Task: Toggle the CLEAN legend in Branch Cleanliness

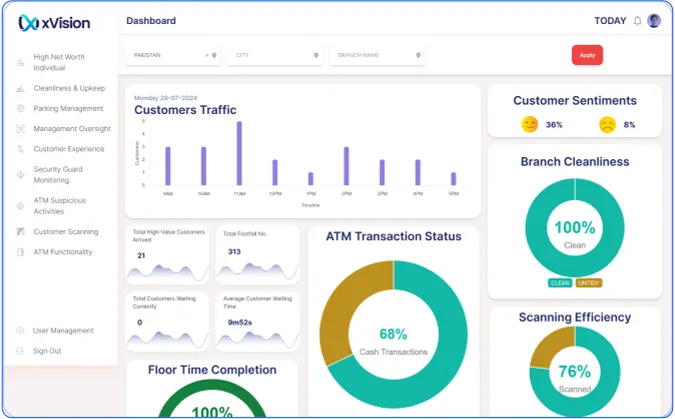Action: pyautogui.click(x=560, y=283)
